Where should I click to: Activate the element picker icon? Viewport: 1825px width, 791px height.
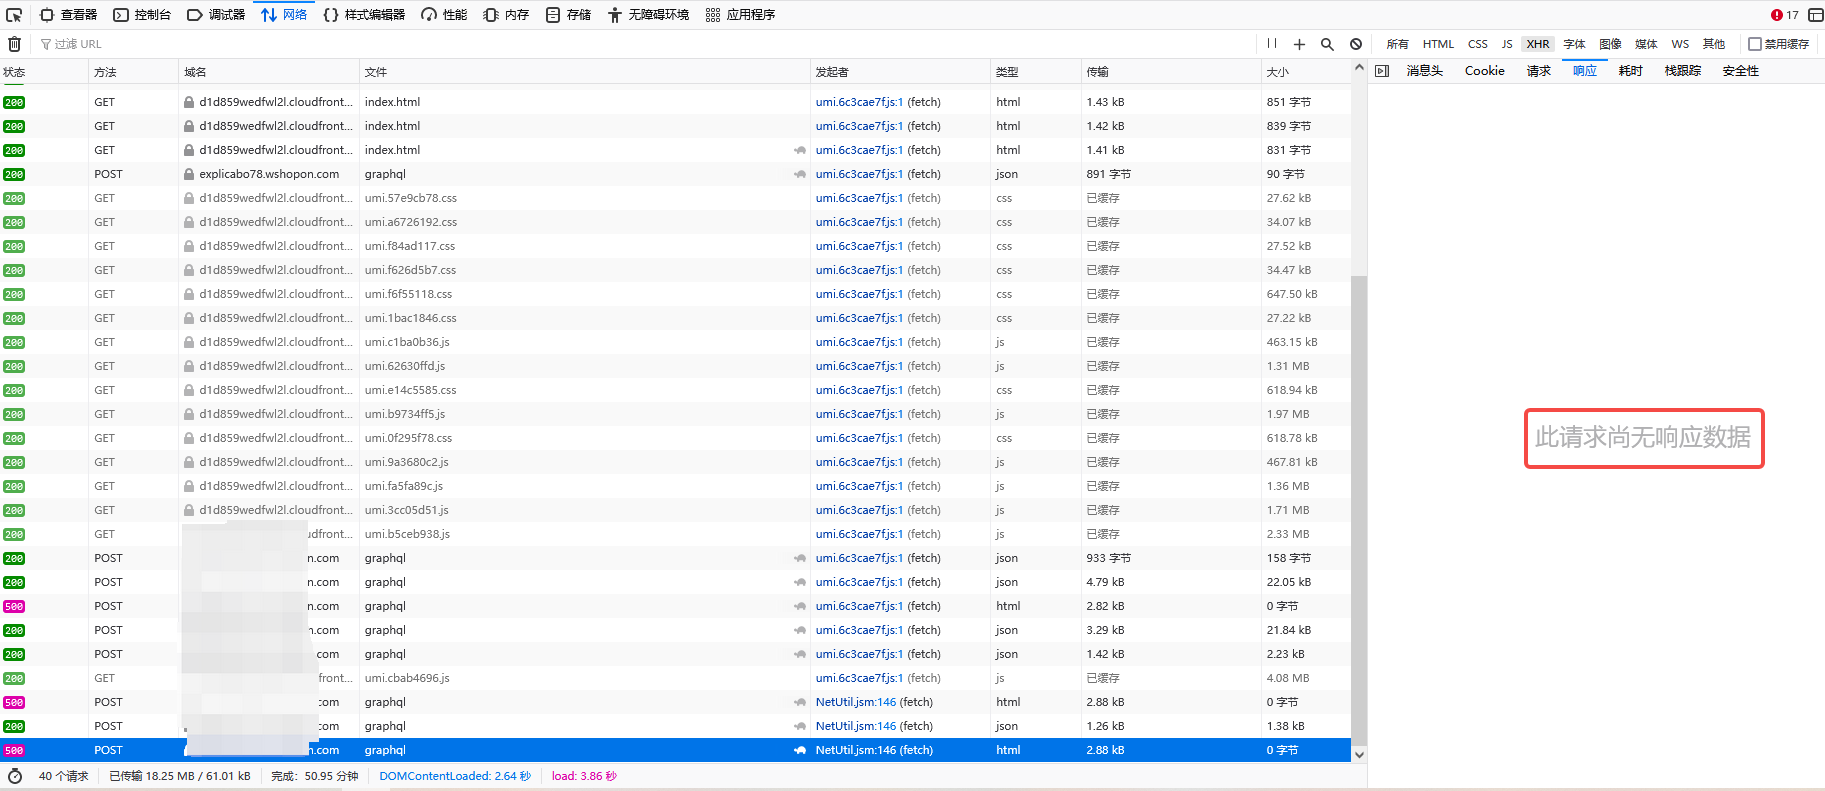pyautogui.click(x=14, y=15)
